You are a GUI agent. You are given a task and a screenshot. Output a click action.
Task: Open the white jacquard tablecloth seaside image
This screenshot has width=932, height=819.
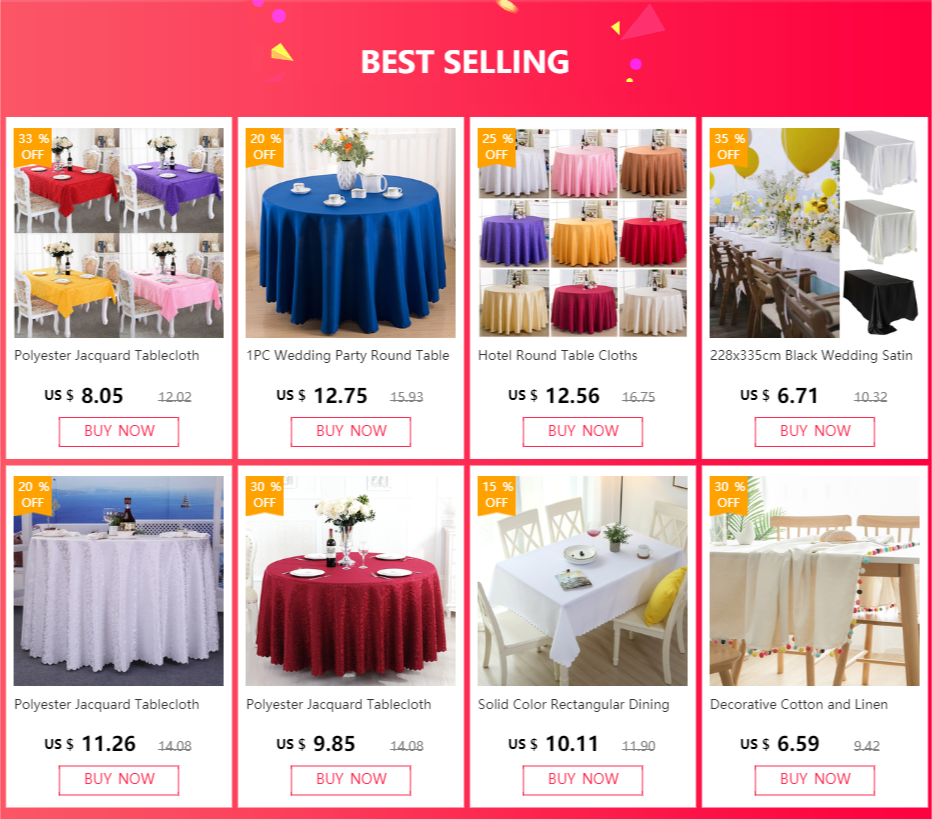[x=119, y=581]
